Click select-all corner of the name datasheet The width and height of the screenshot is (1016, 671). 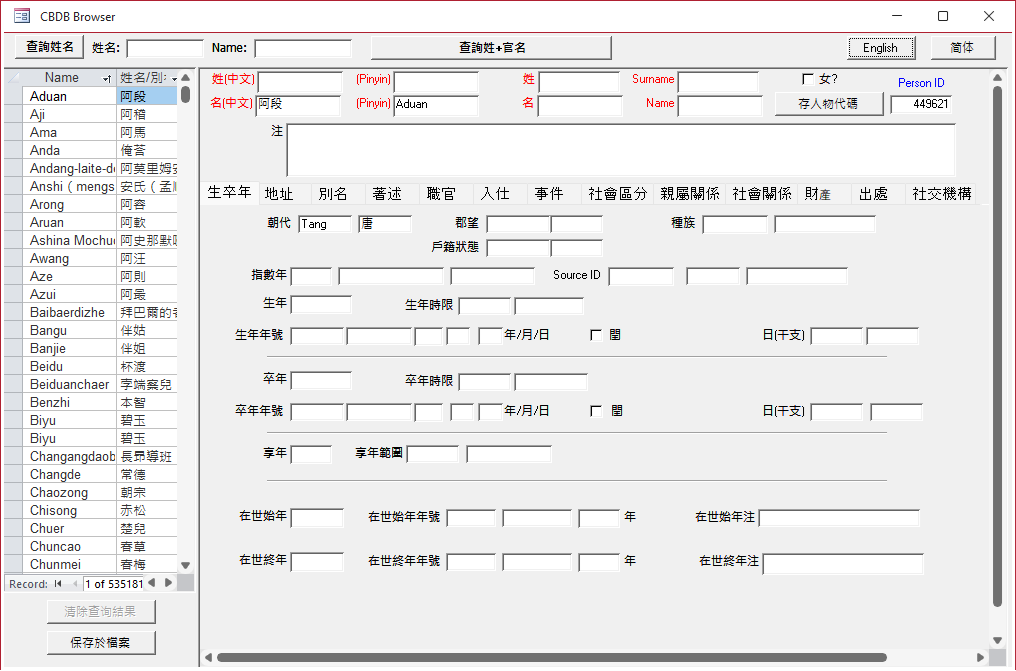pyautogui.click(x=13, y=78)
